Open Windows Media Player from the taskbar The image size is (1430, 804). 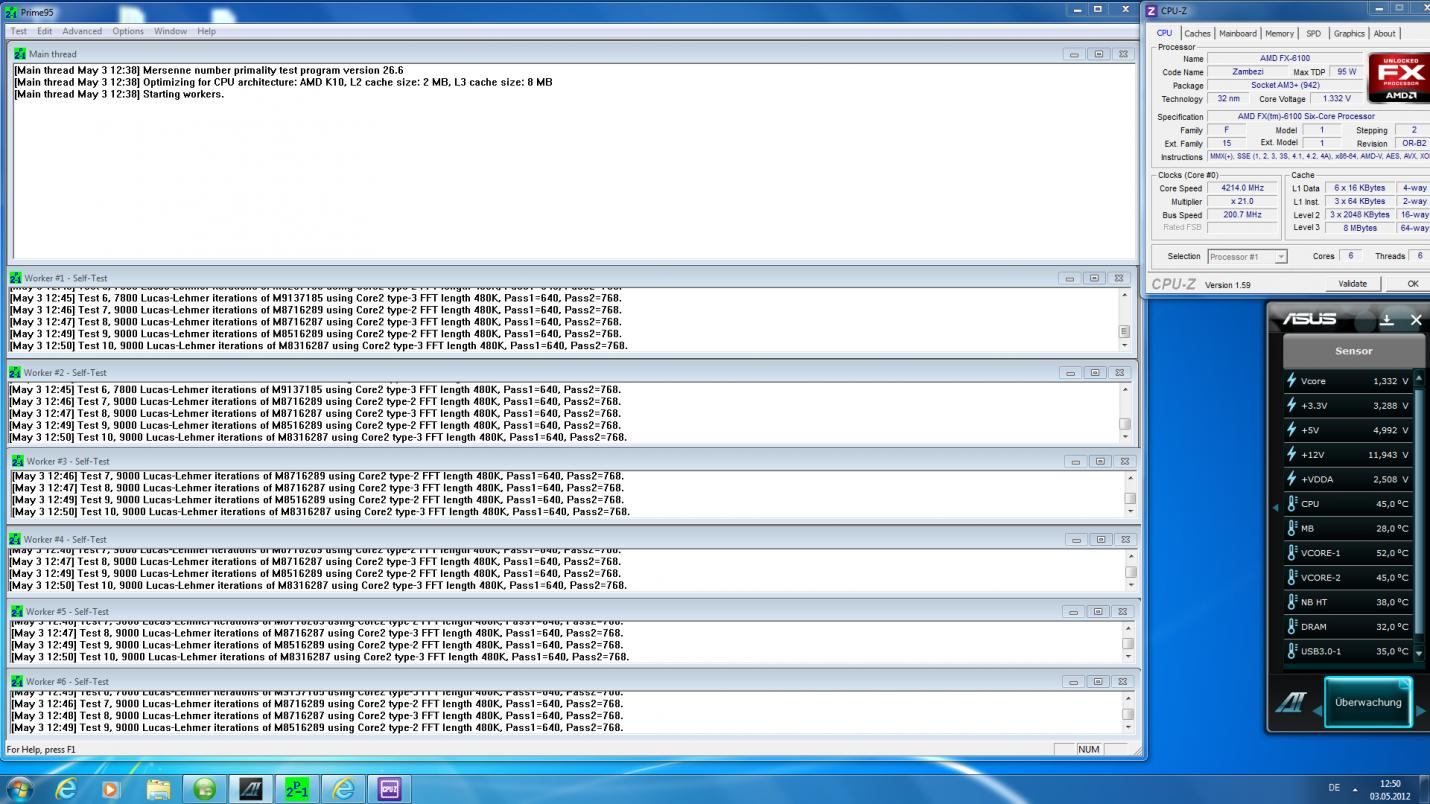(110, 789)
